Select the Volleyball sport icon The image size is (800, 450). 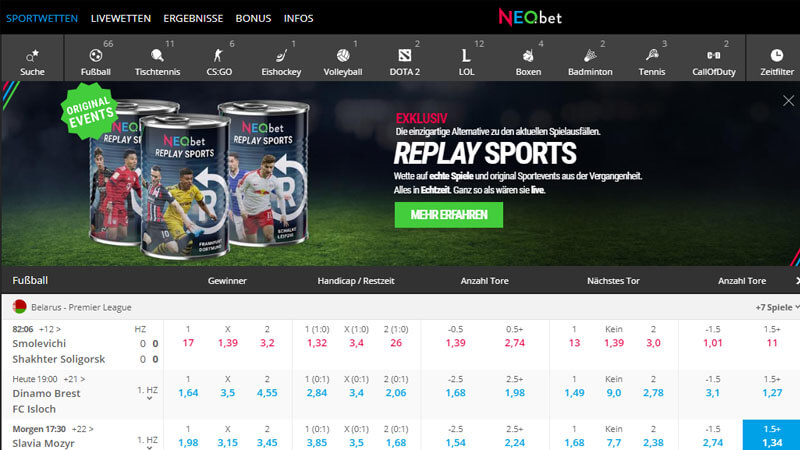(x=343, y=58)
